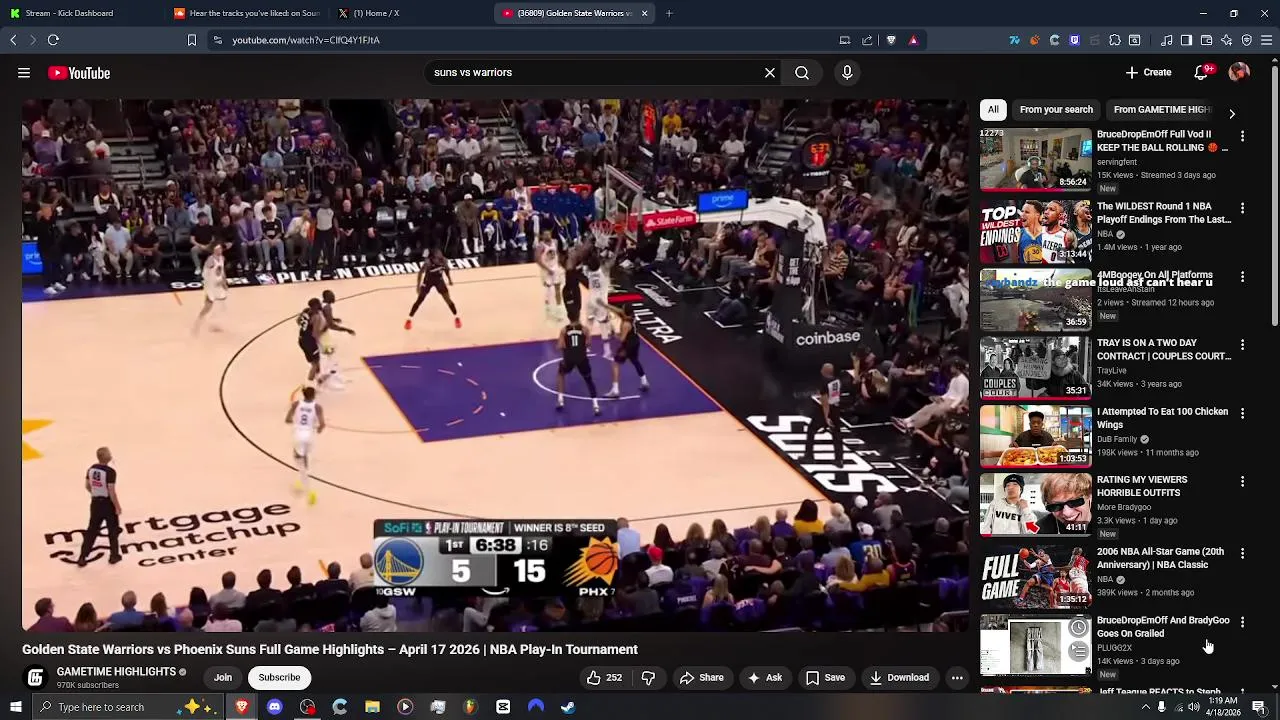Switch to the SoundCloud liked tracks tab
The image size is (1280, 720).
(246, 13)
